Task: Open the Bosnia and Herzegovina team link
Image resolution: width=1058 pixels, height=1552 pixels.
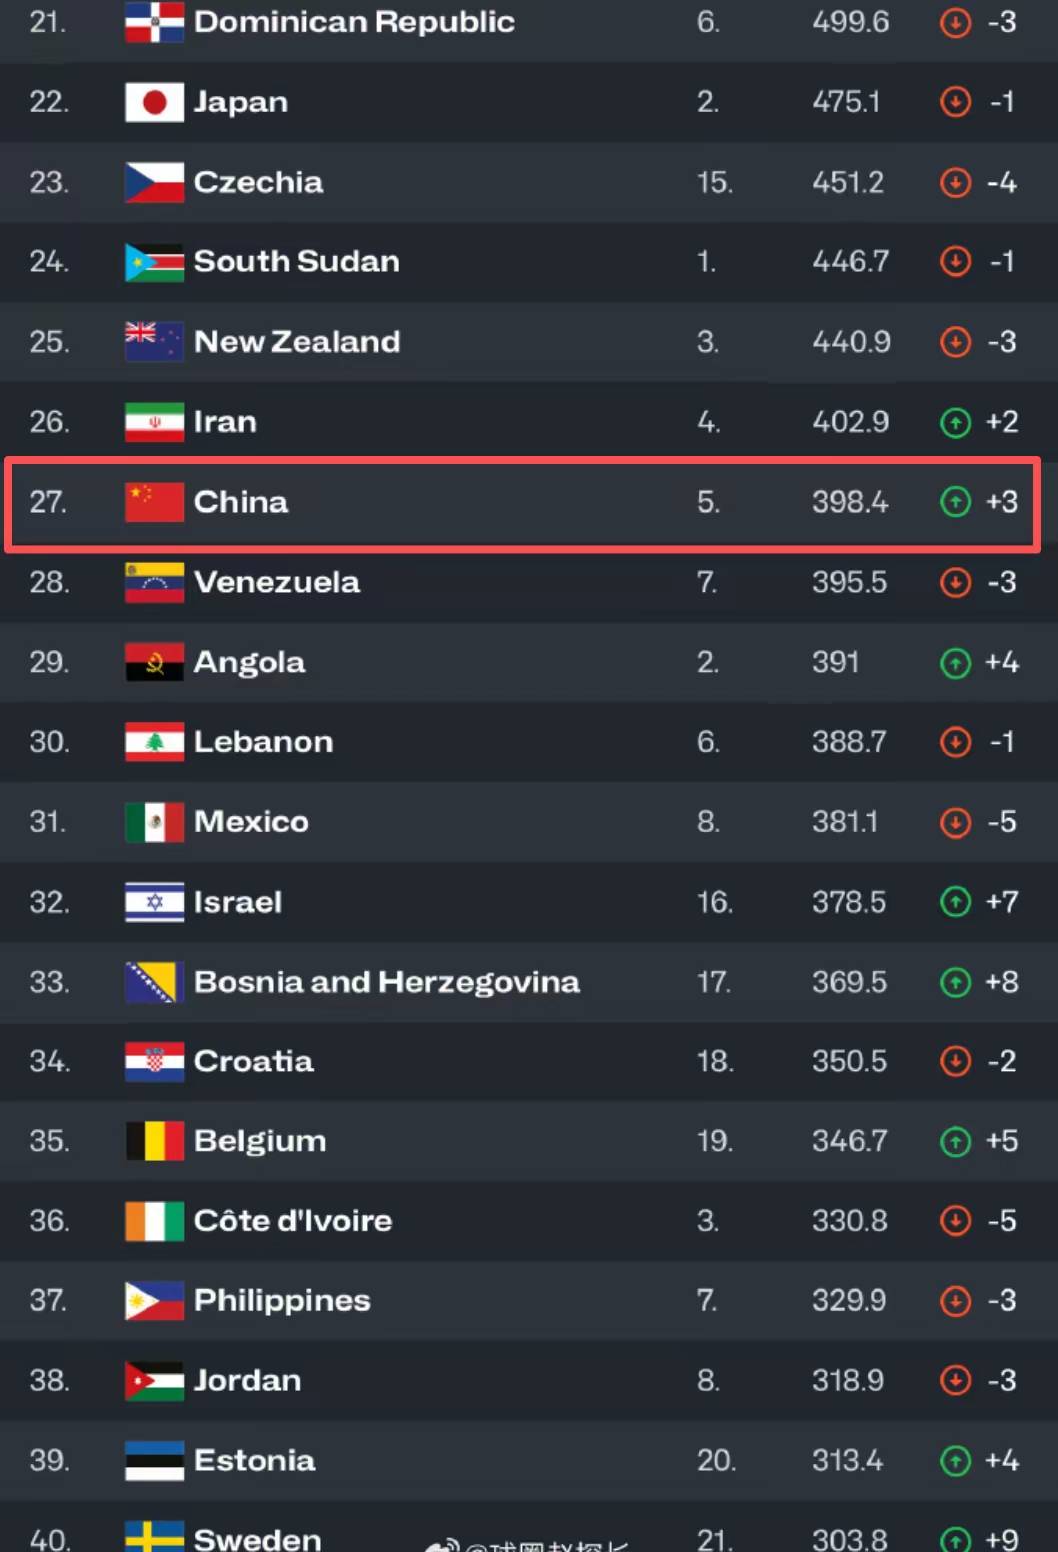Action: (386, 982)
